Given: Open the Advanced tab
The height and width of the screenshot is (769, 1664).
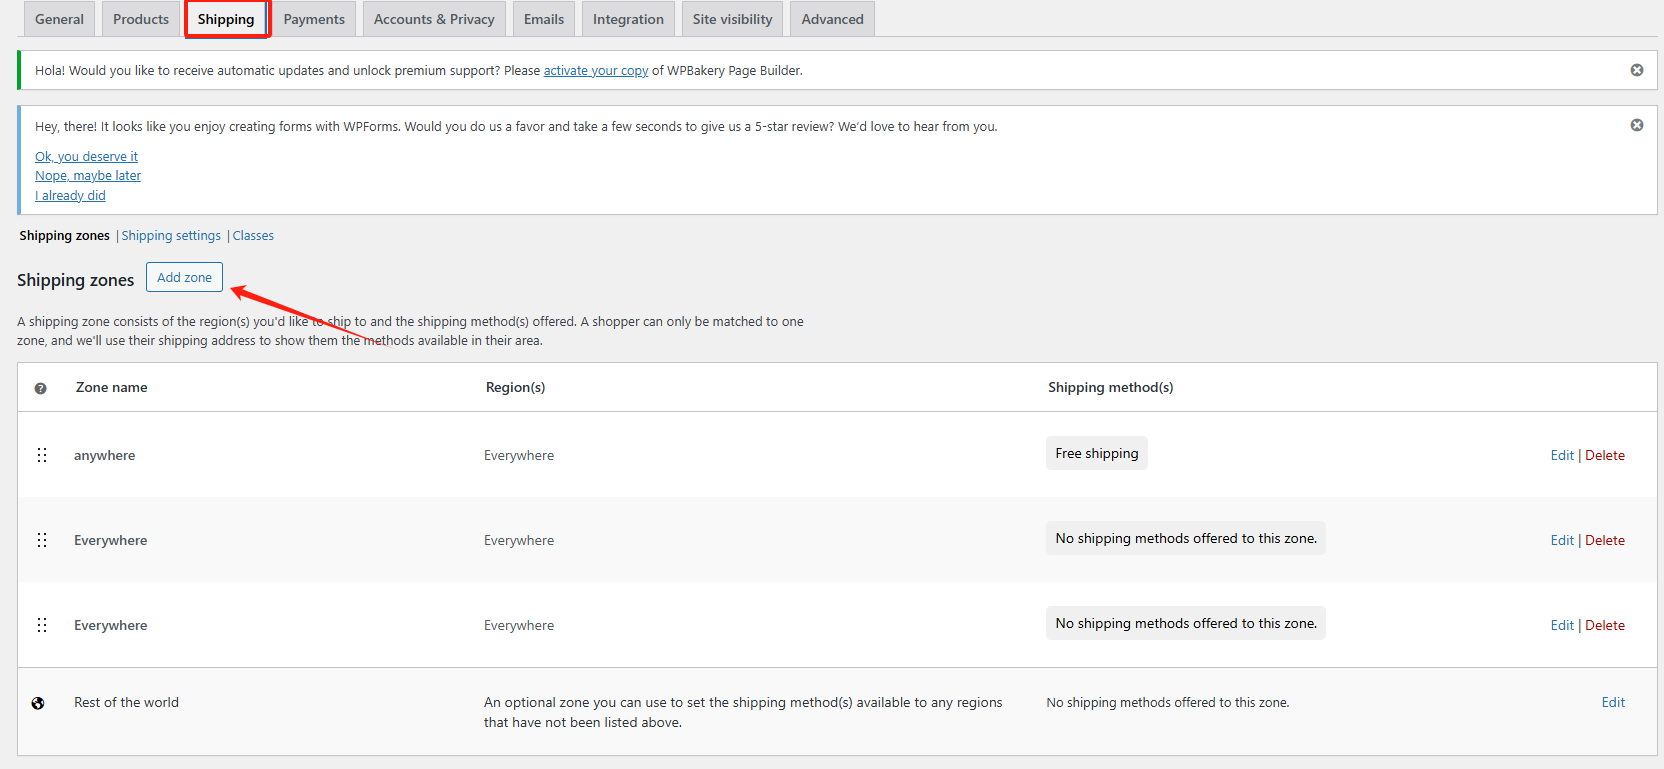Looking at the screenshot, I should (x=832, y=19).
